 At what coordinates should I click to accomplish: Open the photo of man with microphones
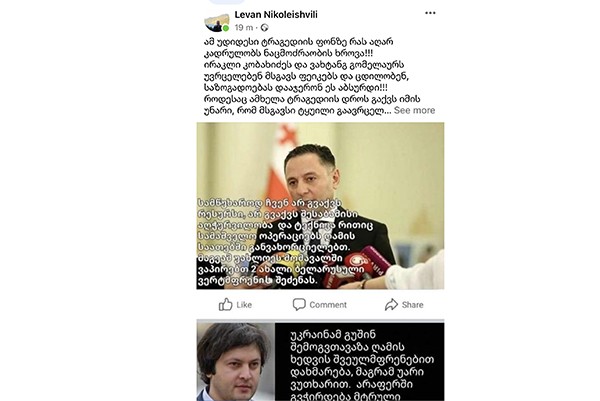pyautogui.click(x=320, y=206)
